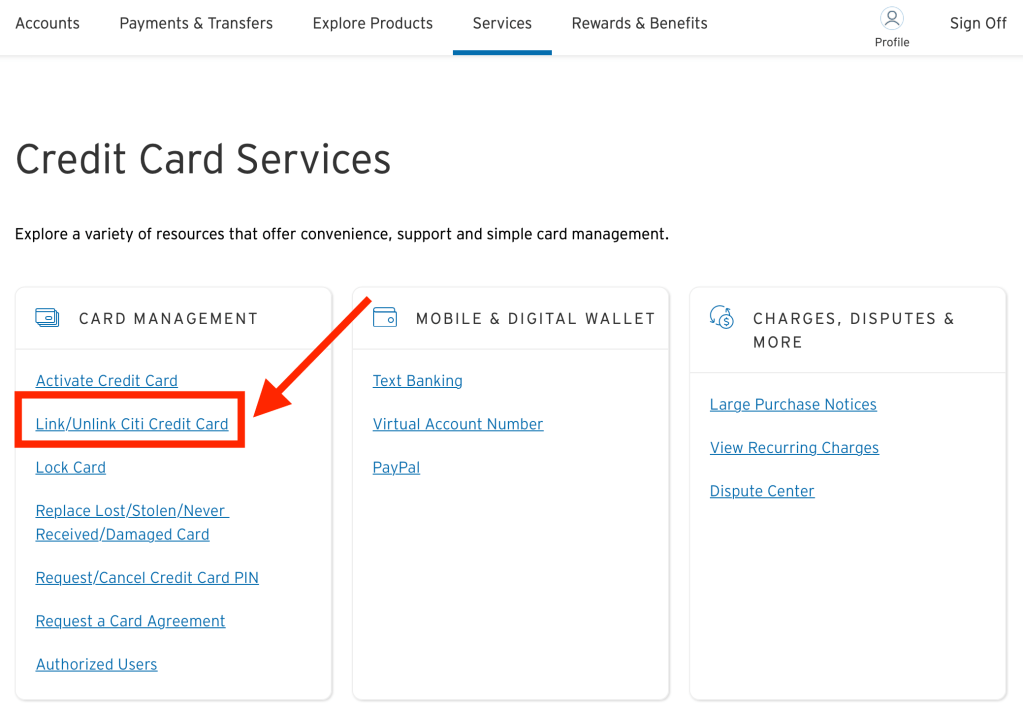Click Link/Unlink Citi Credit Card
This screenshot has width=1023, height=708.
tap(132, 424)
